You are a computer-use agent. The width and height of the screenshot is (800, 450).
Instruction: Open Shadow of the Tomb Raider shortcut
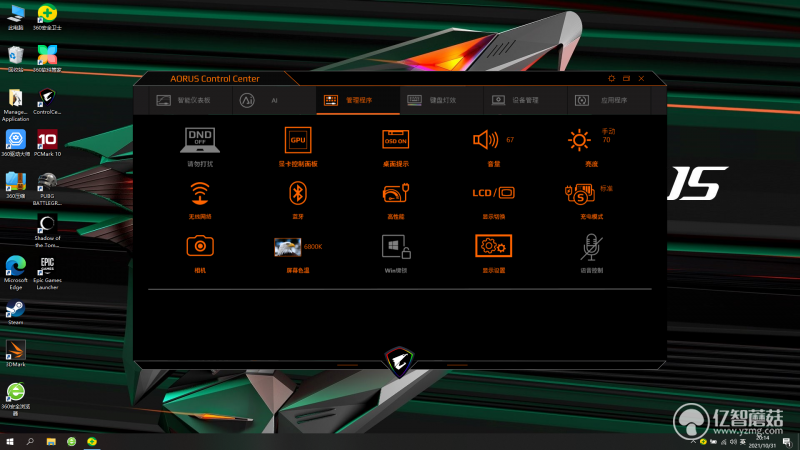click(47, 231)
